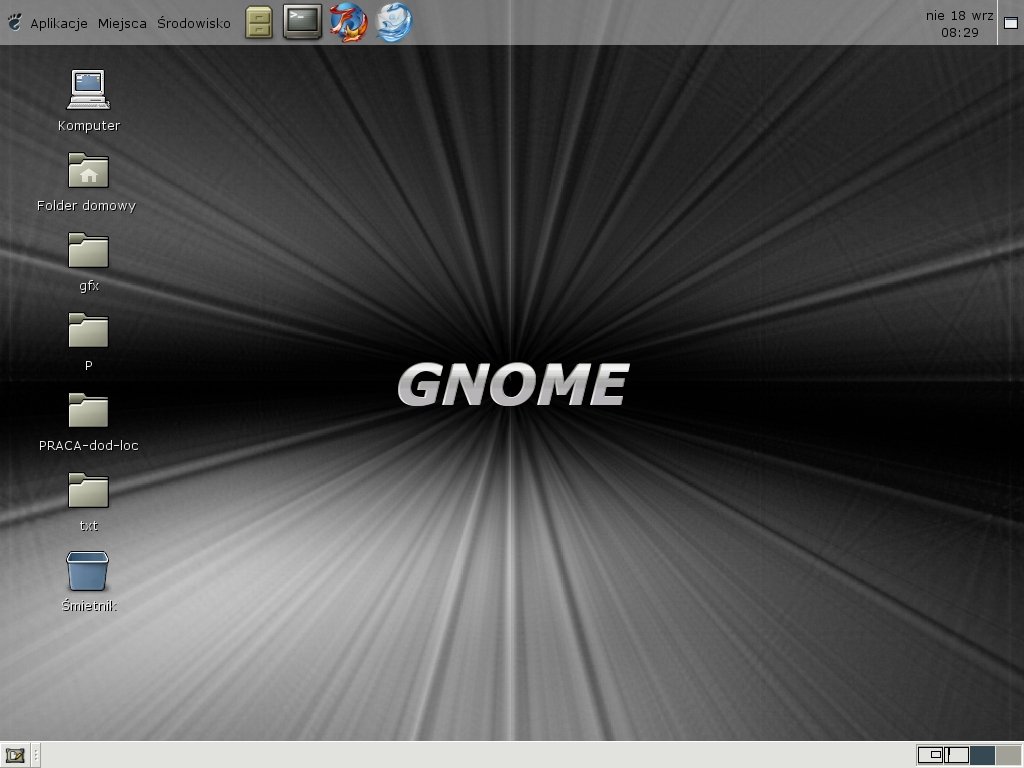Open the Miejsca menu
This screenshot has height=768, width=1024.
pos(122,24)
